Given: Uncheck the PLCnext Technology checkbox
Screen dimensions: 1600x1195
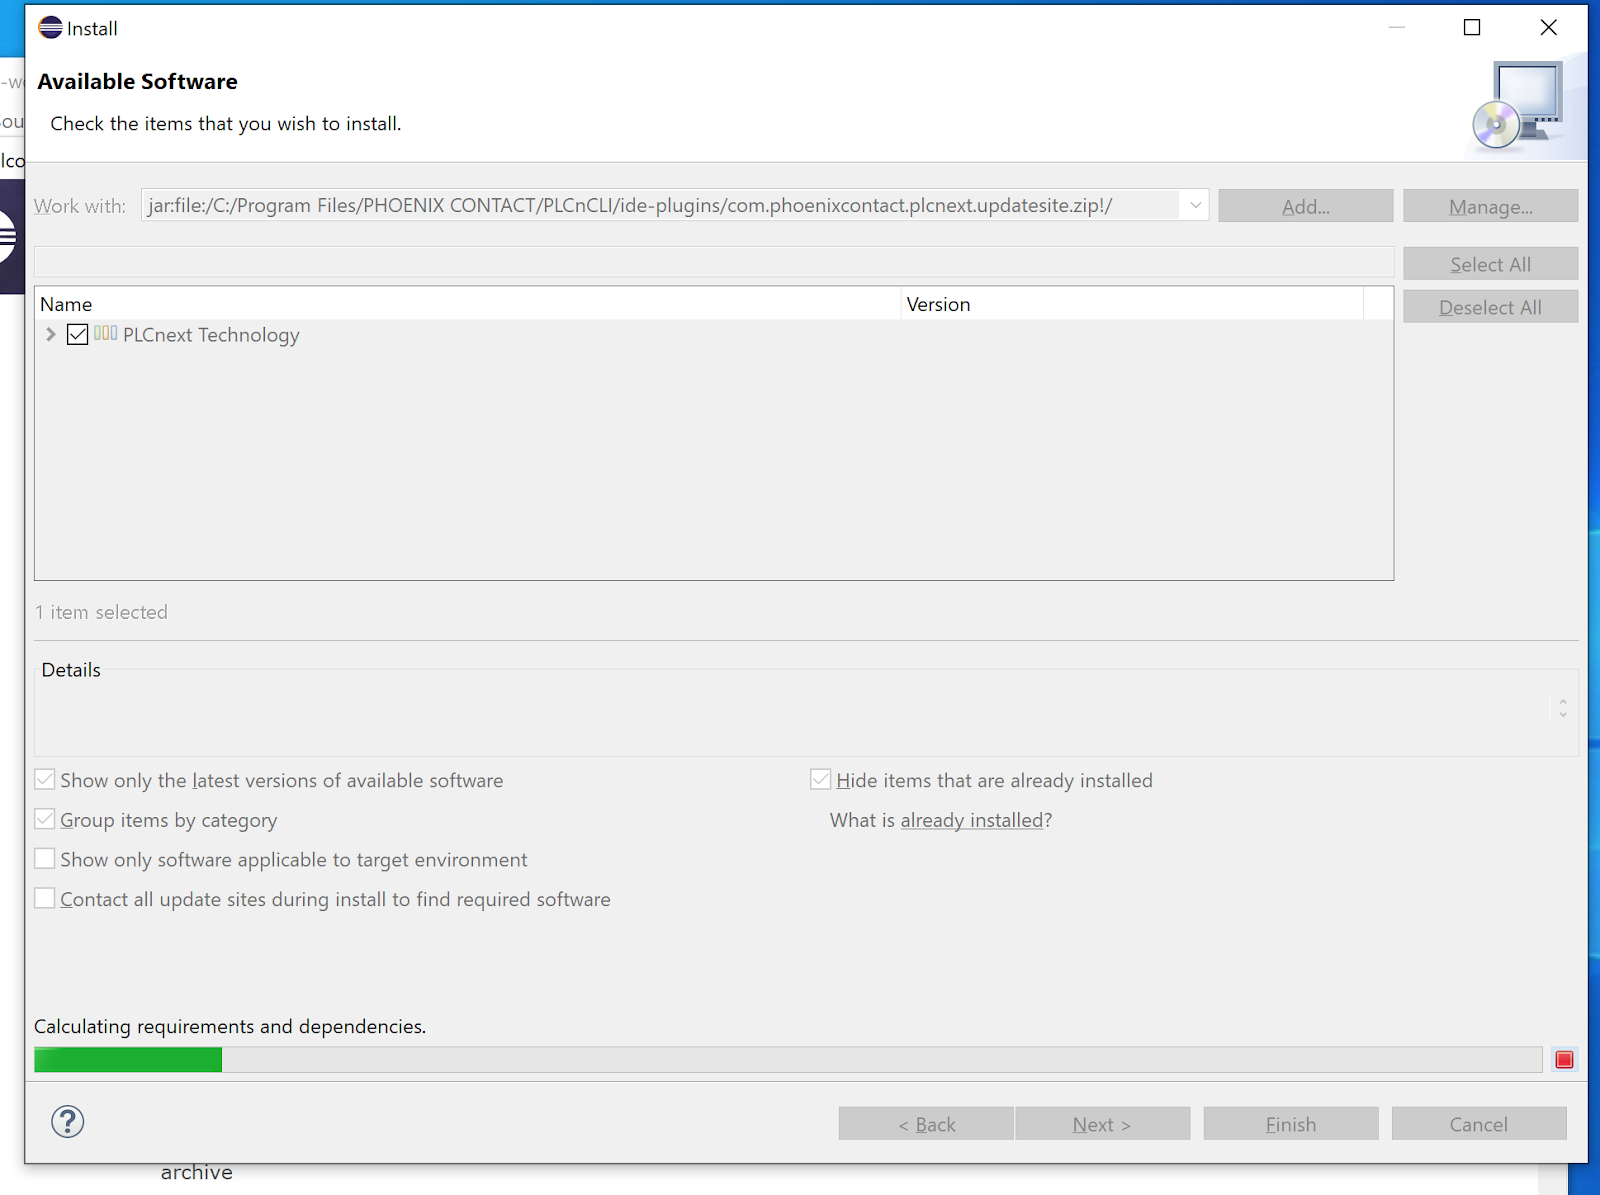Looking at the screenshot, I should pyautogui.click(x=78, y=334).
